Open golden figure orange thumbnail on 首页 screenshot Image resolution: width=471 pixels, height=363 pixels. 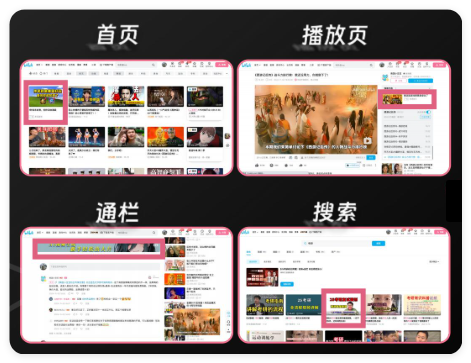pyautogui.click(x=165, y=137)
